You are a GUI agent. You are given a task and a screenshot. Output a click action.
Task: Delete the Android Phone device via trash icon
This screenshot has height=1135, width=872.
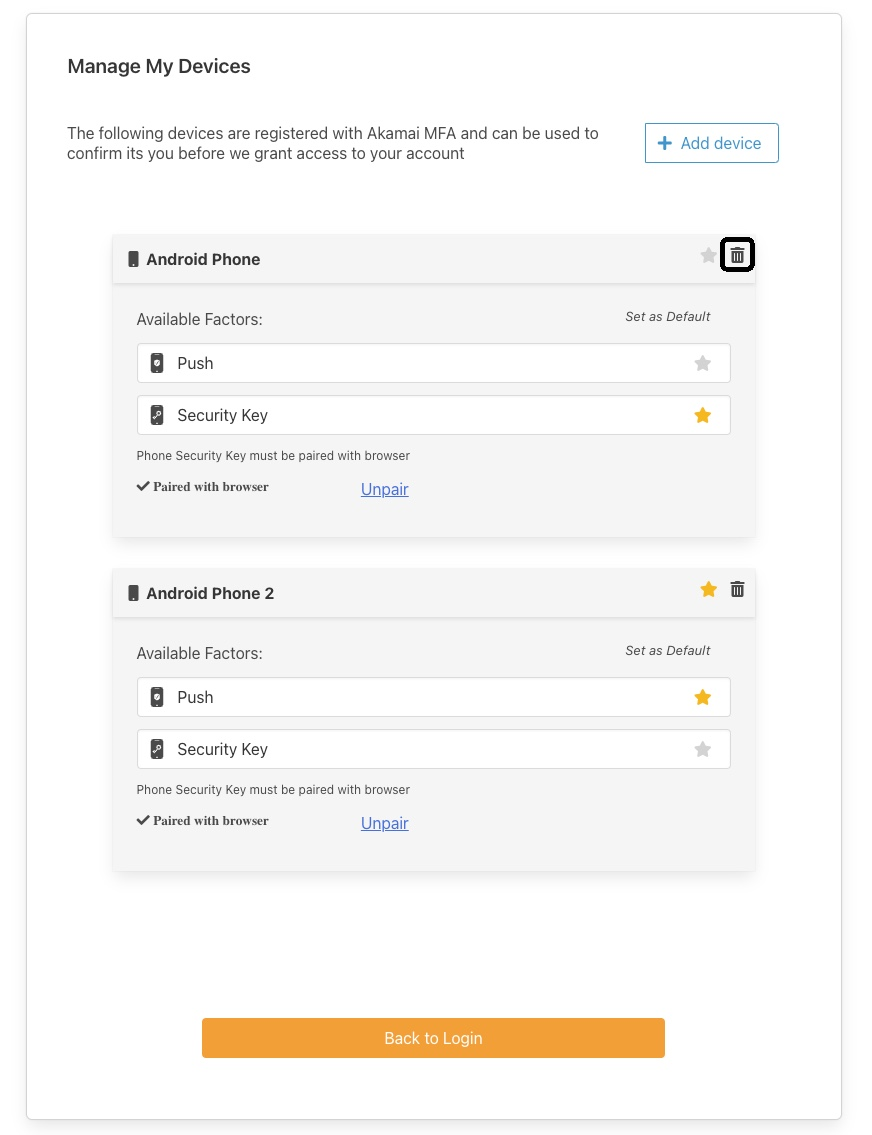click(737, 256)
